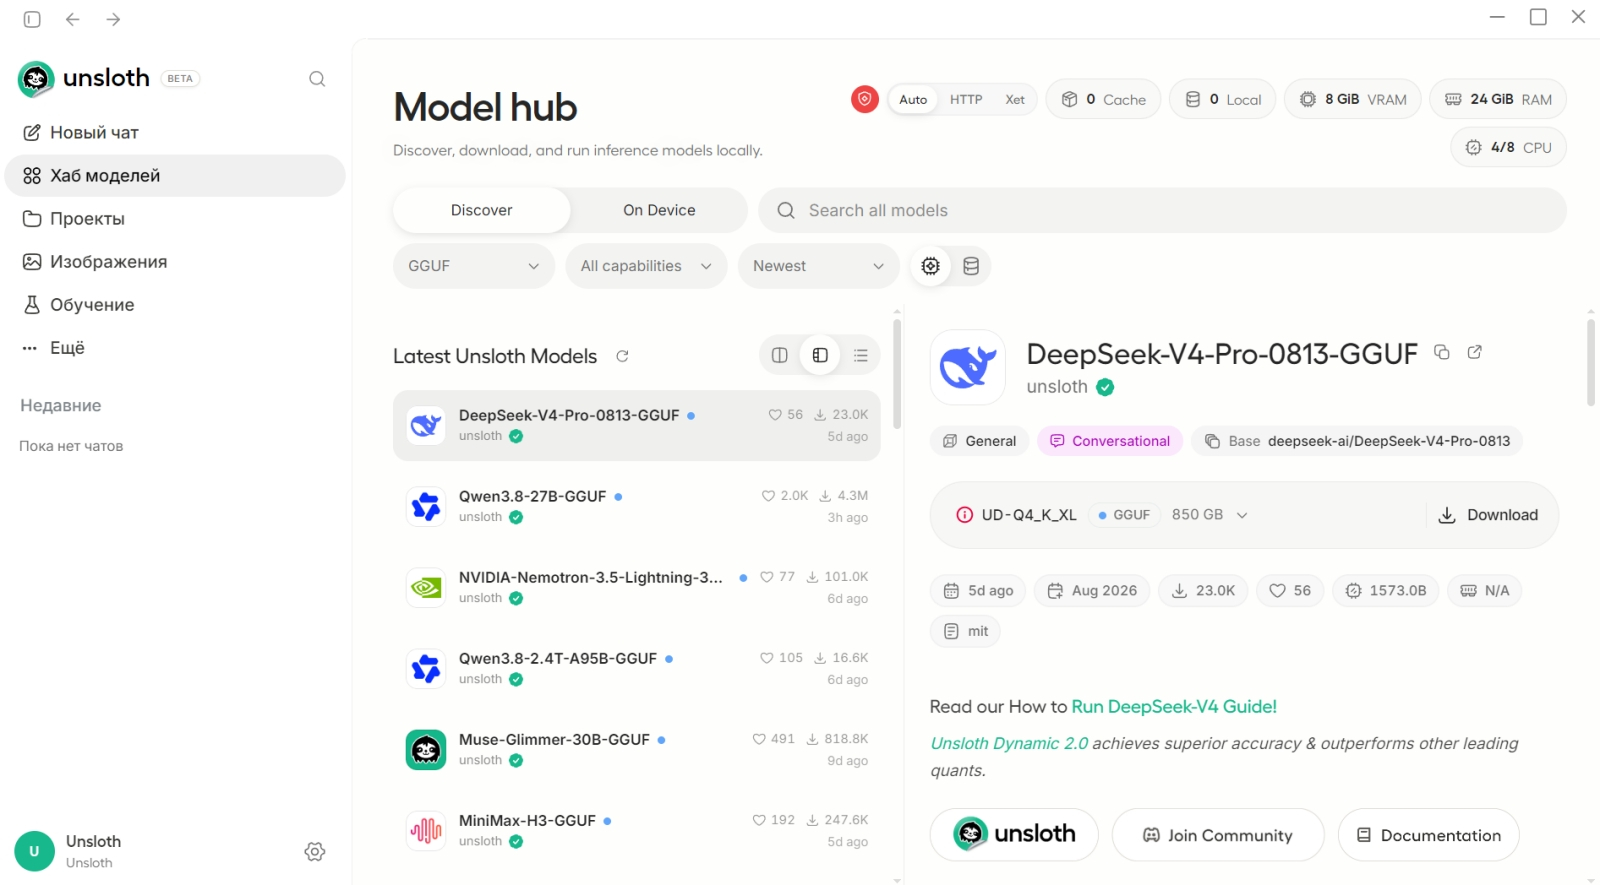The height and width of the screenshot is (885, 1600).
Task: Click the Base deepseek-ai/DeepSeek-V4-Pro-0813 chip
Action: pos(1357,441)
